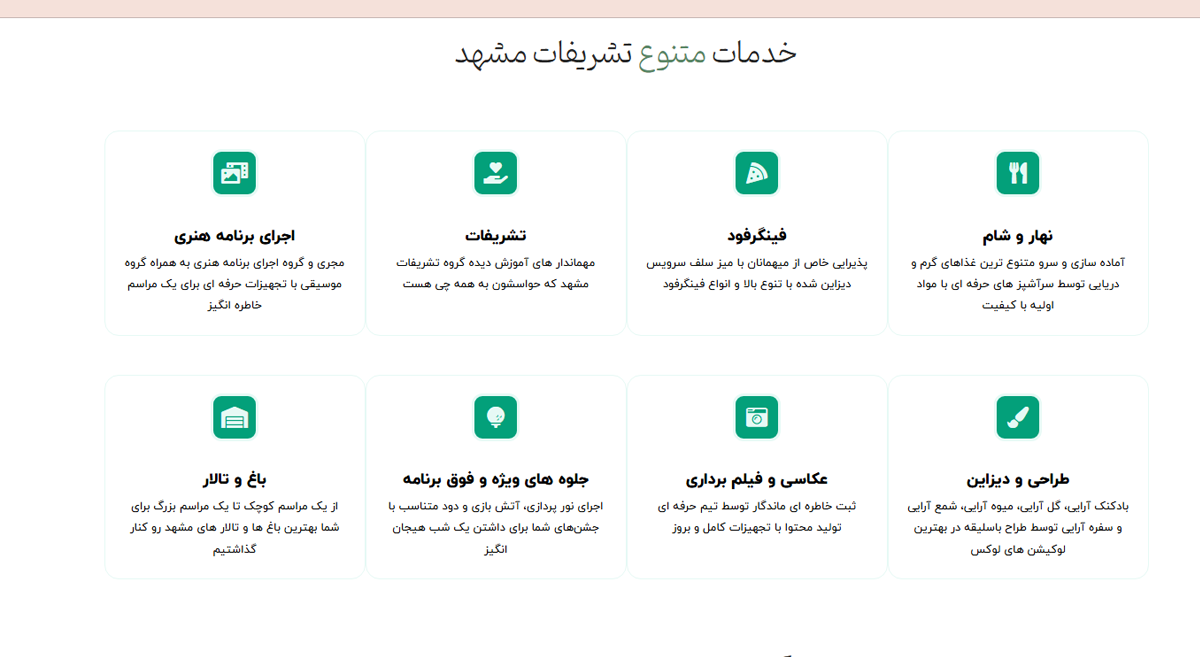Image resolution: width=1200 pixels, height=657 pixels.
Task: Click the fork and knife icon
Action: [1018, 173]
